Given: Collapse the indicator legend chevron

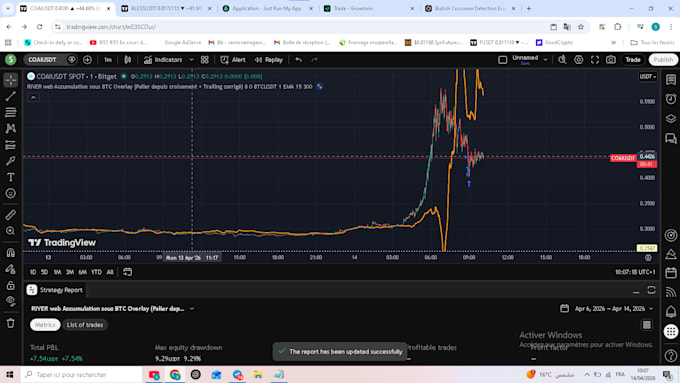Looking at the screenshot, I should 33,97.
